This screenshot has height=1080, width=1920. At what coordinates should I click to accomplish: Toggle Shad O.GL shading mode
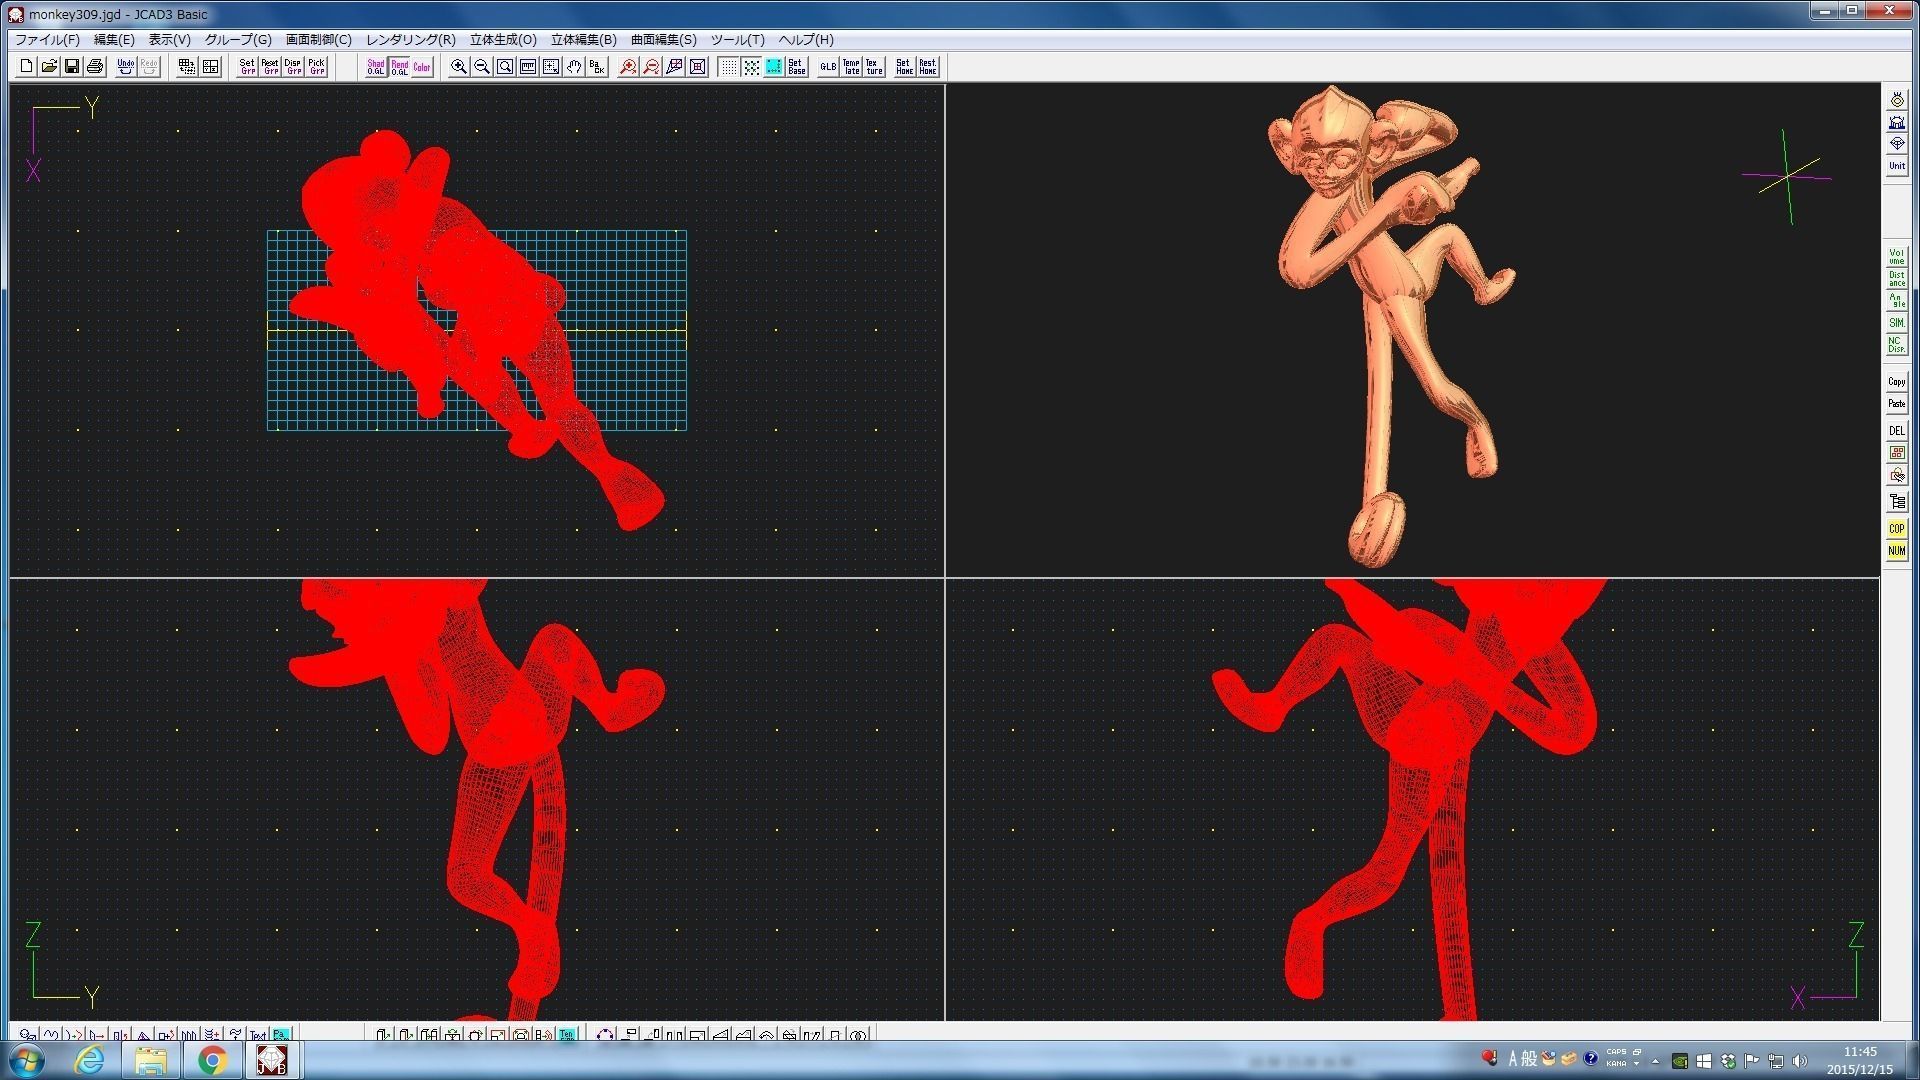(376, 67)
